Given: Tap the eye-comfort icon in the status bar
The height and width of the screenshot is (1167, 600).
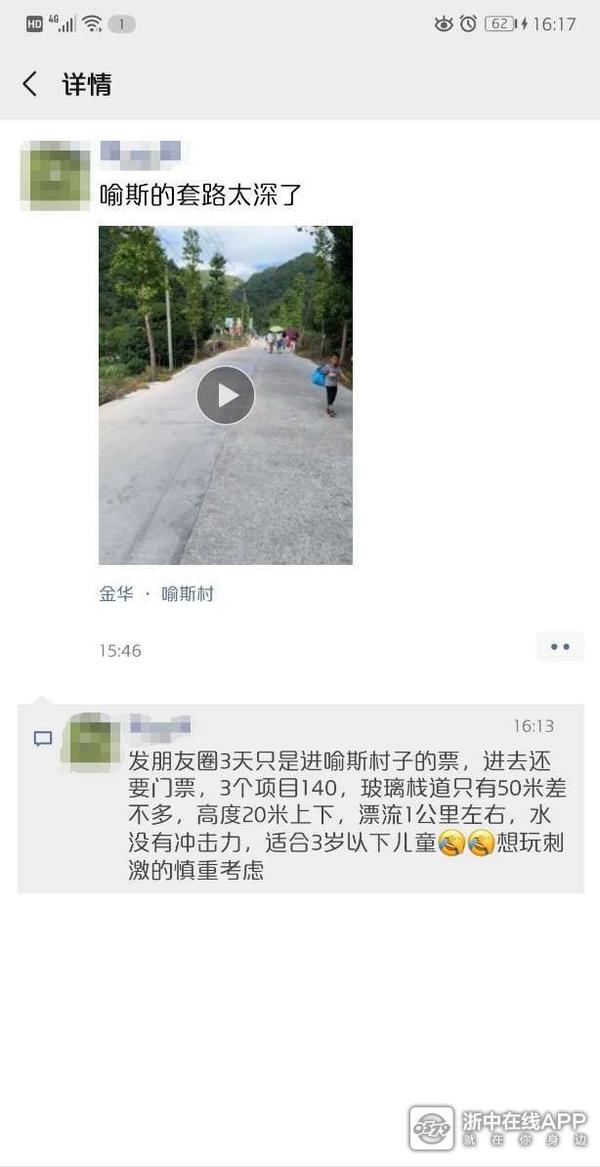Looking at the screenshot, I should tap(444, 24).
